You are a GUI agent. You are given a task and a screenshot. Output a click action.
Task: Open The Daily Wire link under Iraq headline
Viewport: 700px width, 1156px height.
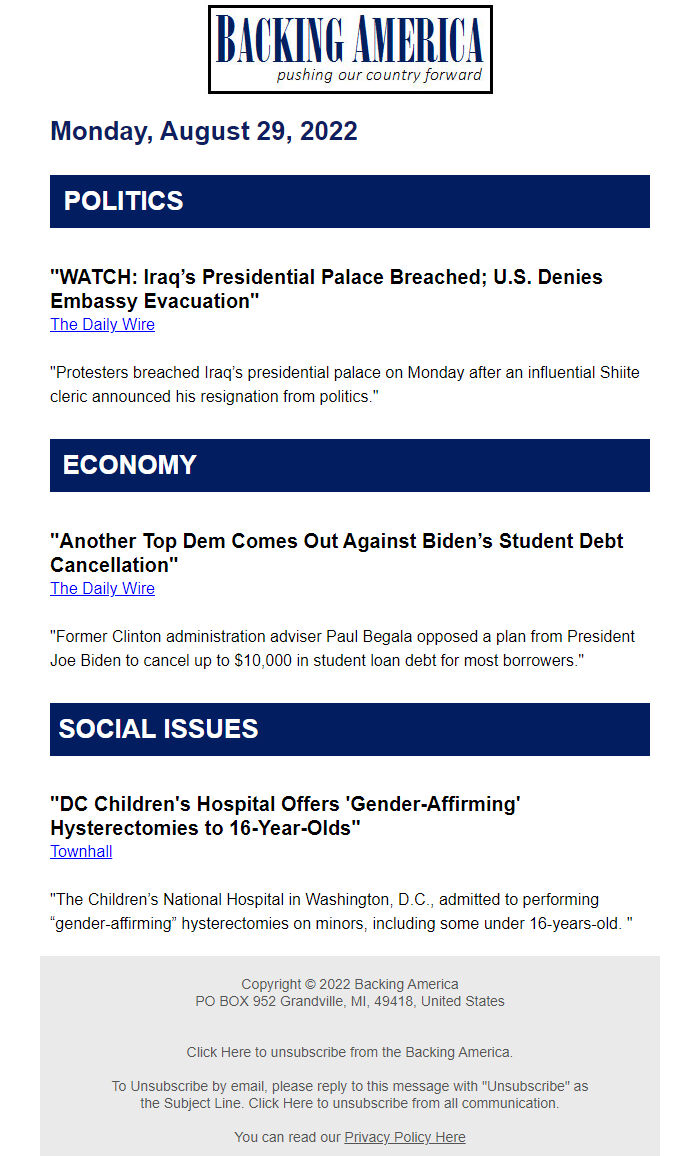[x=103, y=324]
